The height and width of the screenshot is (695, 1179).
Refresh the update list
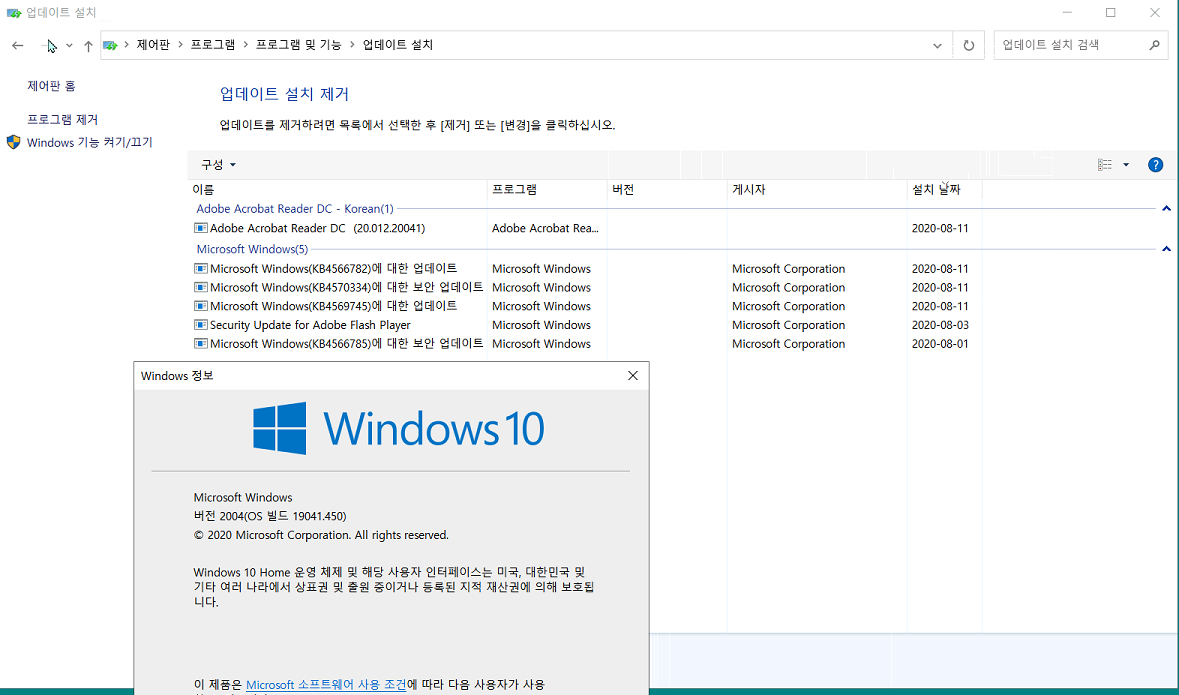968,46
